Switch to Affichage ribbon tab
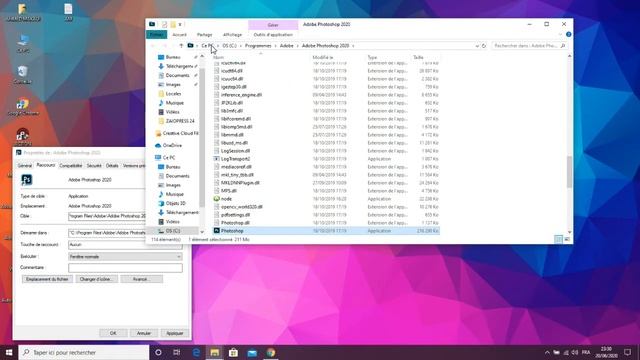Image resolution: width=640 pixels, height=360 pixels. pos(232,35)
